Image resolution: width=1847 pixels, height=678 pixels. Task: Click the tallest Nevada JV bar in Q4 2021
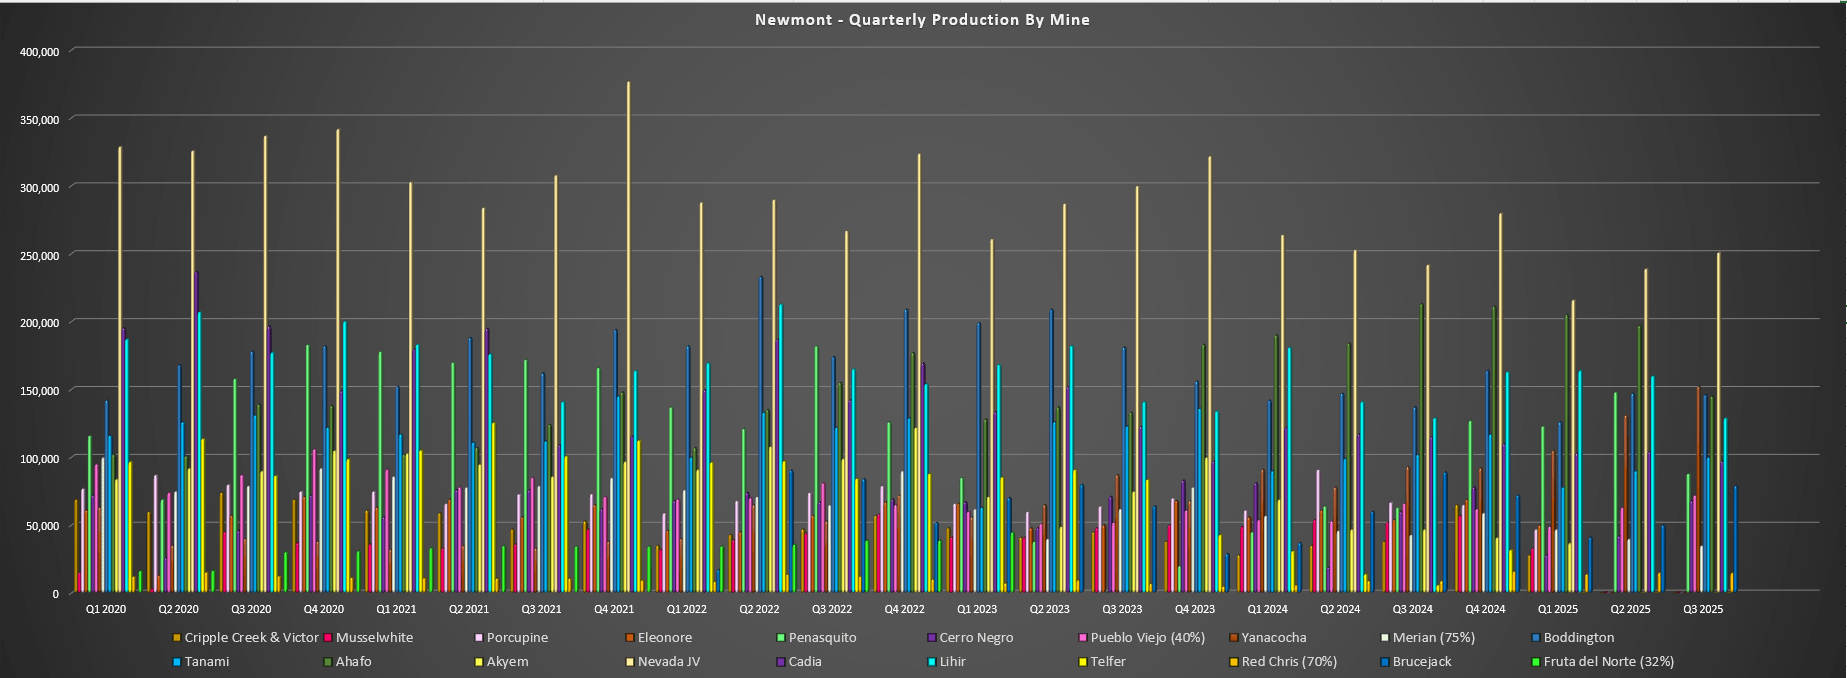(x=628, y=337)
